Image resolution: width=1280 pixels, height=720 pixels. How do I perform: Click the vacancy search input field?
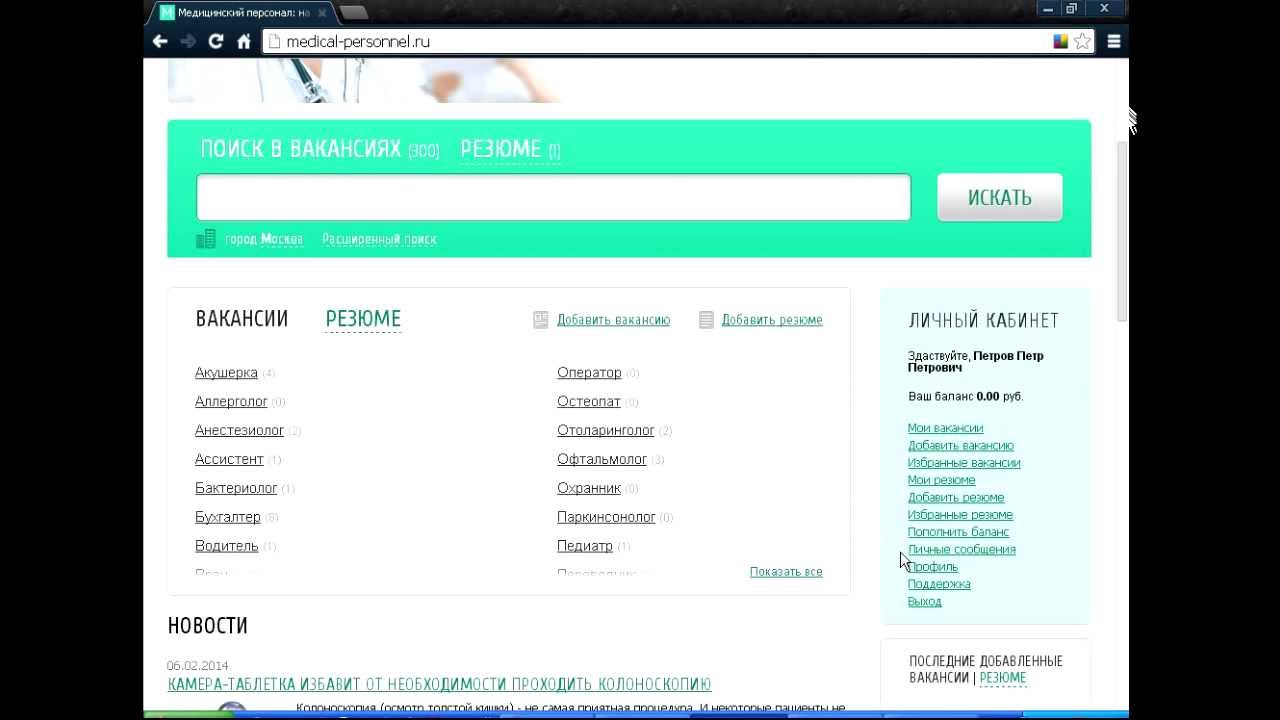tap(553, 197)
